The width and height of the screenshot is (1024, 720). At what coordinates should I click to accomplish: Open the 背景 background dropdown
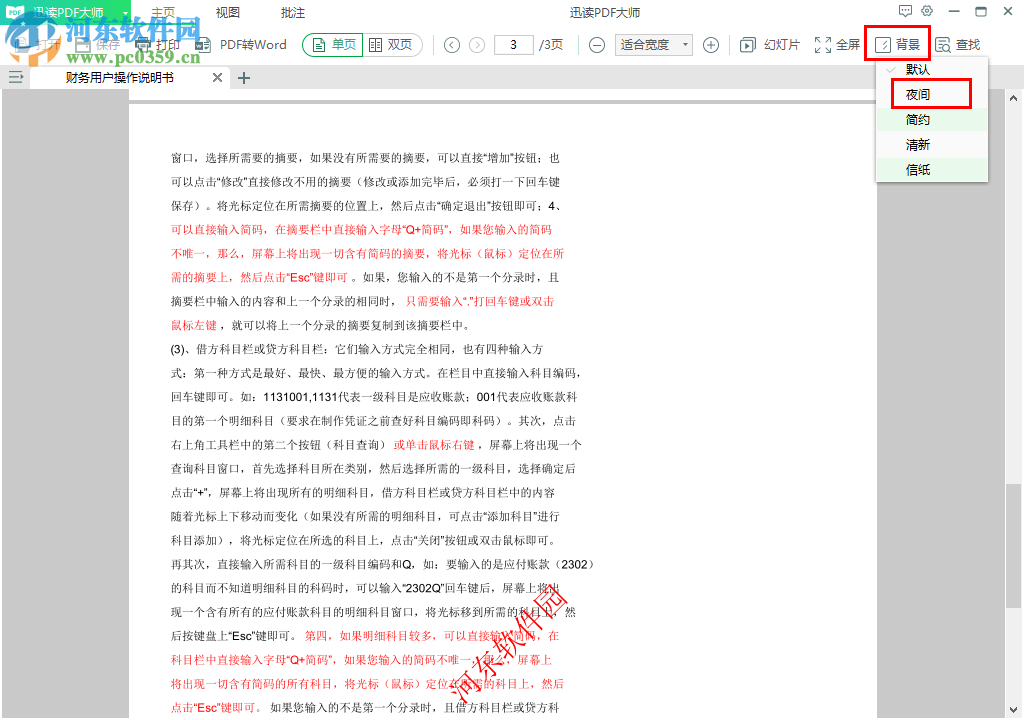click(897, 44)
